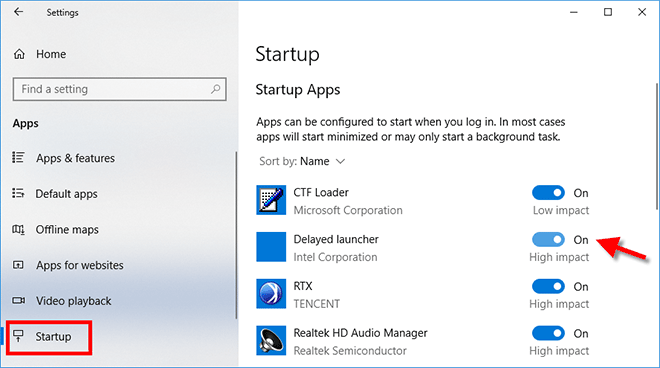Open Apps for websites settings
The height and width of the screenshot is (368, 660).
(x=80, y=265)
